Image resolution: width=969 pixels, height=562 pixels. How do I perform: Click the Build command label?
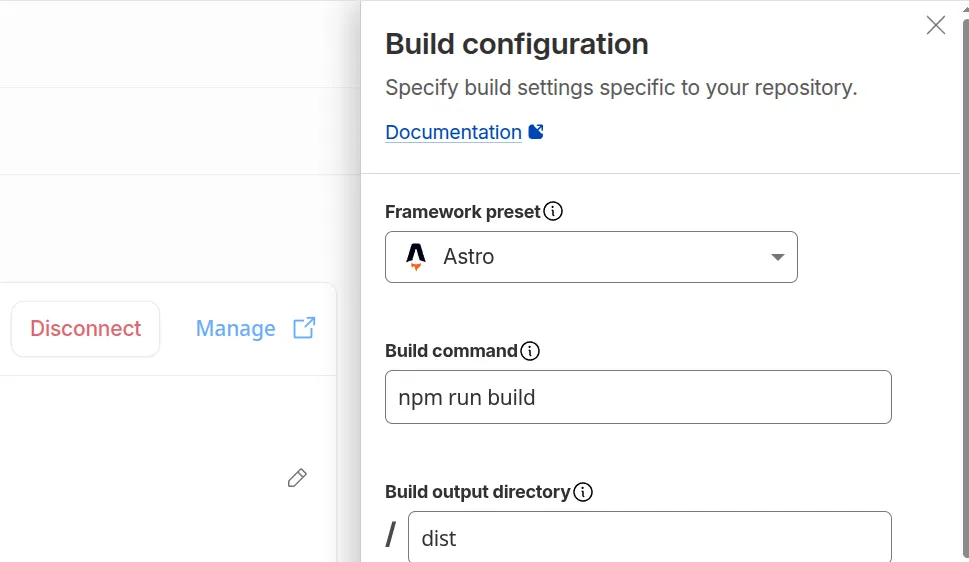pos(451,351)
